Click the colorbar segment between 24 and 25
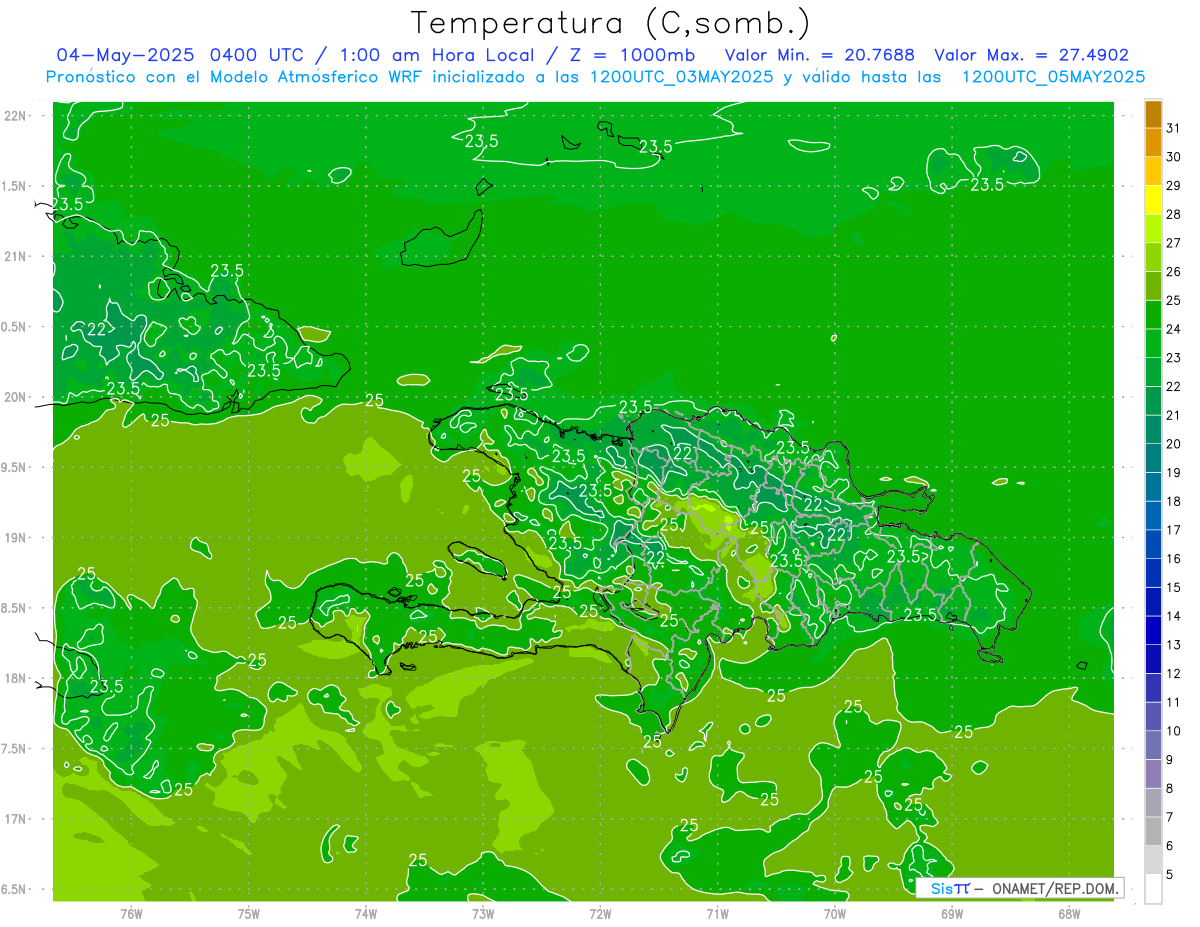 click(1153, 315)
